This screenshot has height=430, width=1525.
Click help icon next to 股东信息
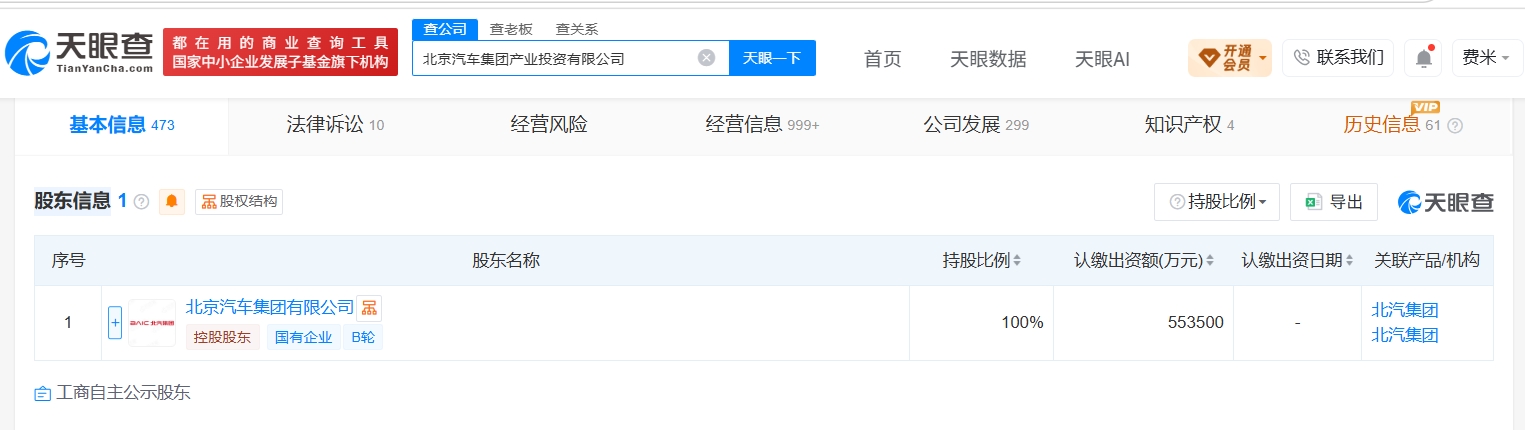click(x=141, y=202)
